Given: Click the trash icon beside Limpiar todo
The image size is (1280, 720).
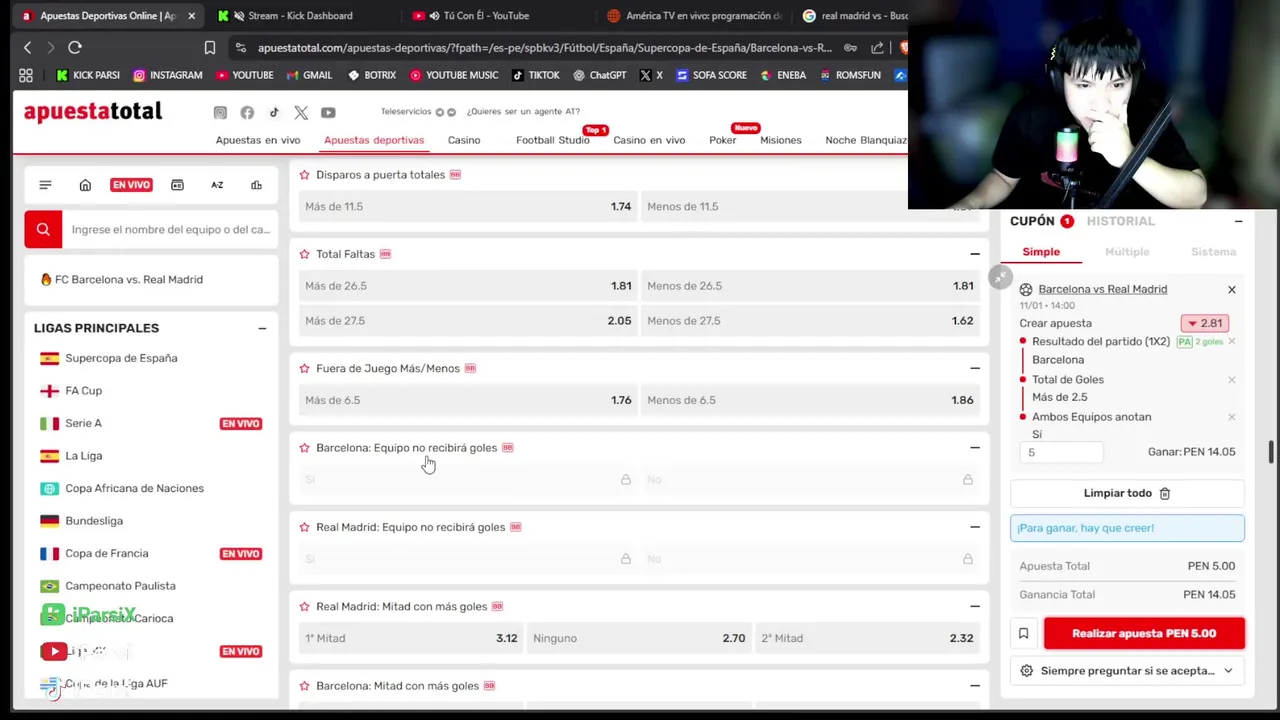Looking at the screenshot, I should click(x=1165, y=493).
